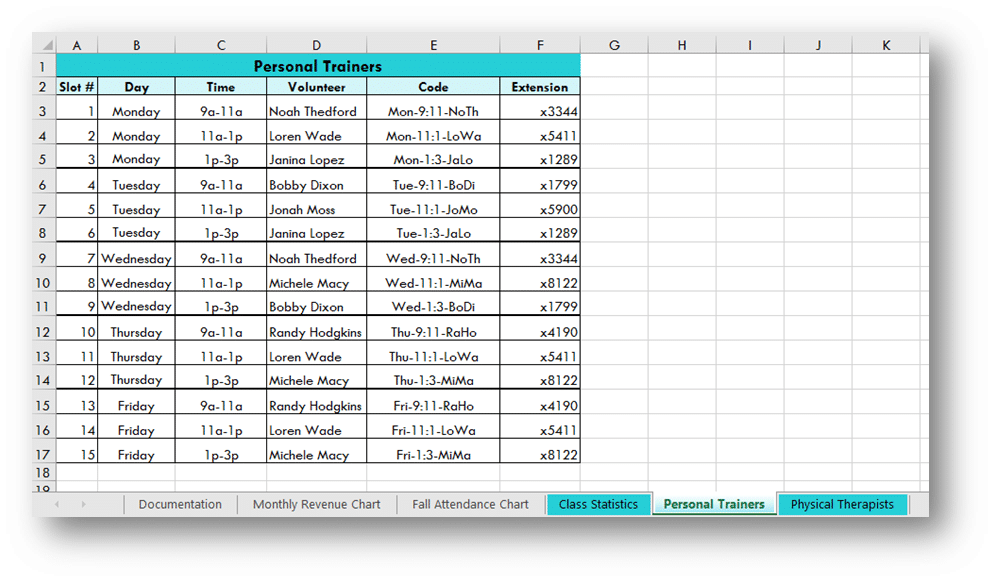Go to next sheet with right arrow
This screenshot has width=994, height=582.
coord(83,505)
